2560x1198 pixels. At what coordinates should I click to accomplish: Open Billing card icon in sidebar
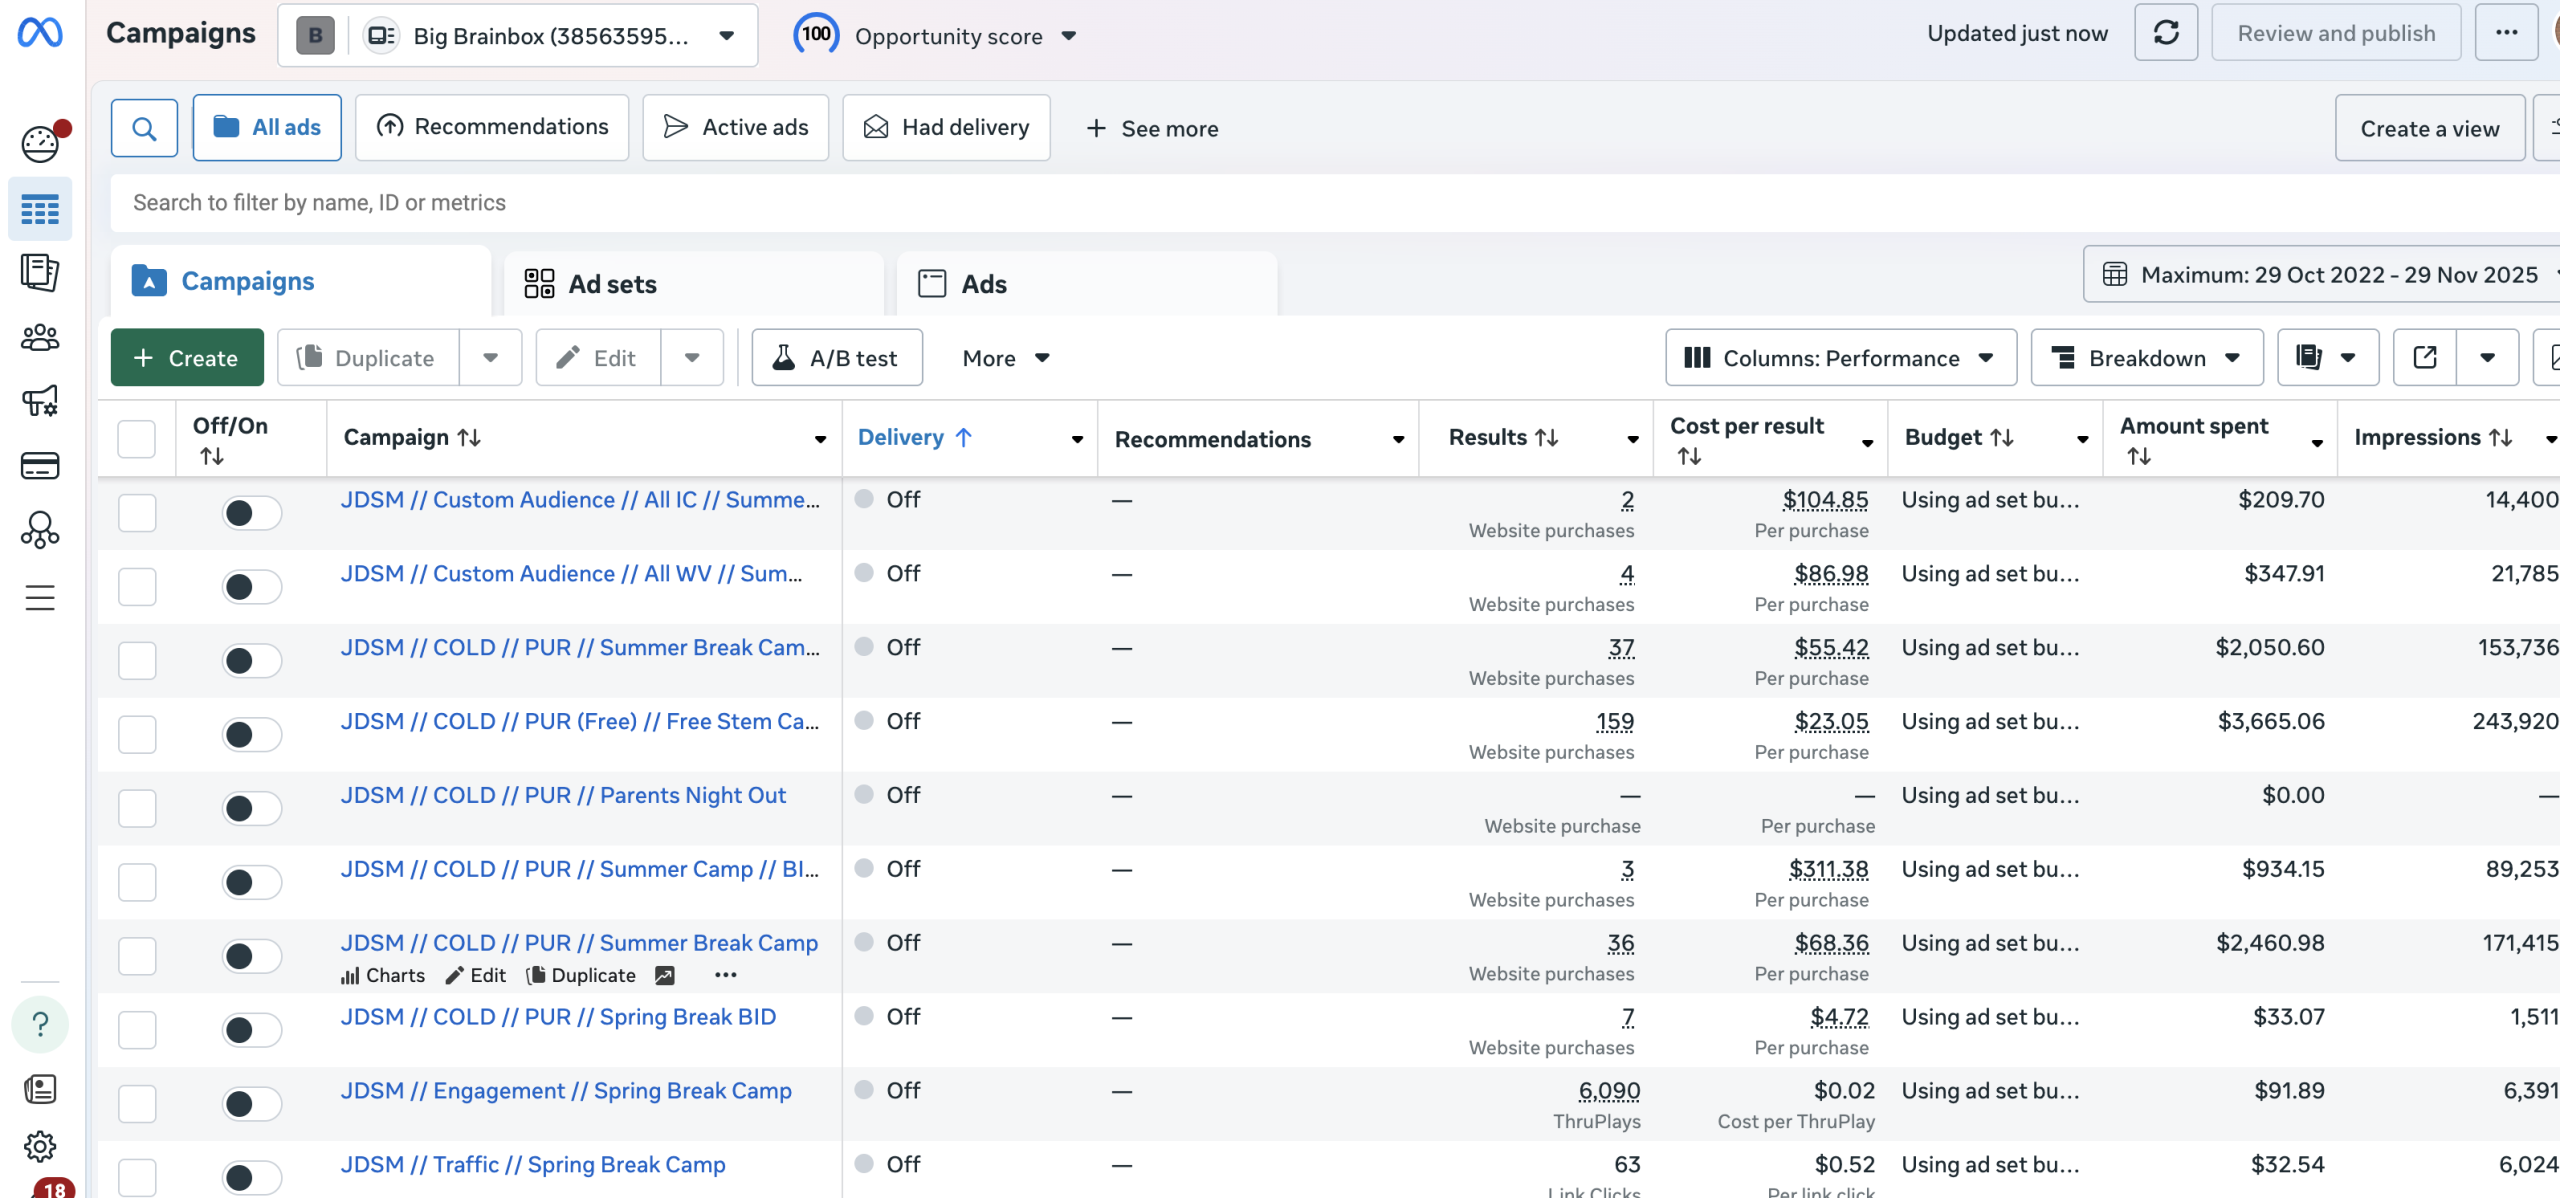(x=40, y=465)
